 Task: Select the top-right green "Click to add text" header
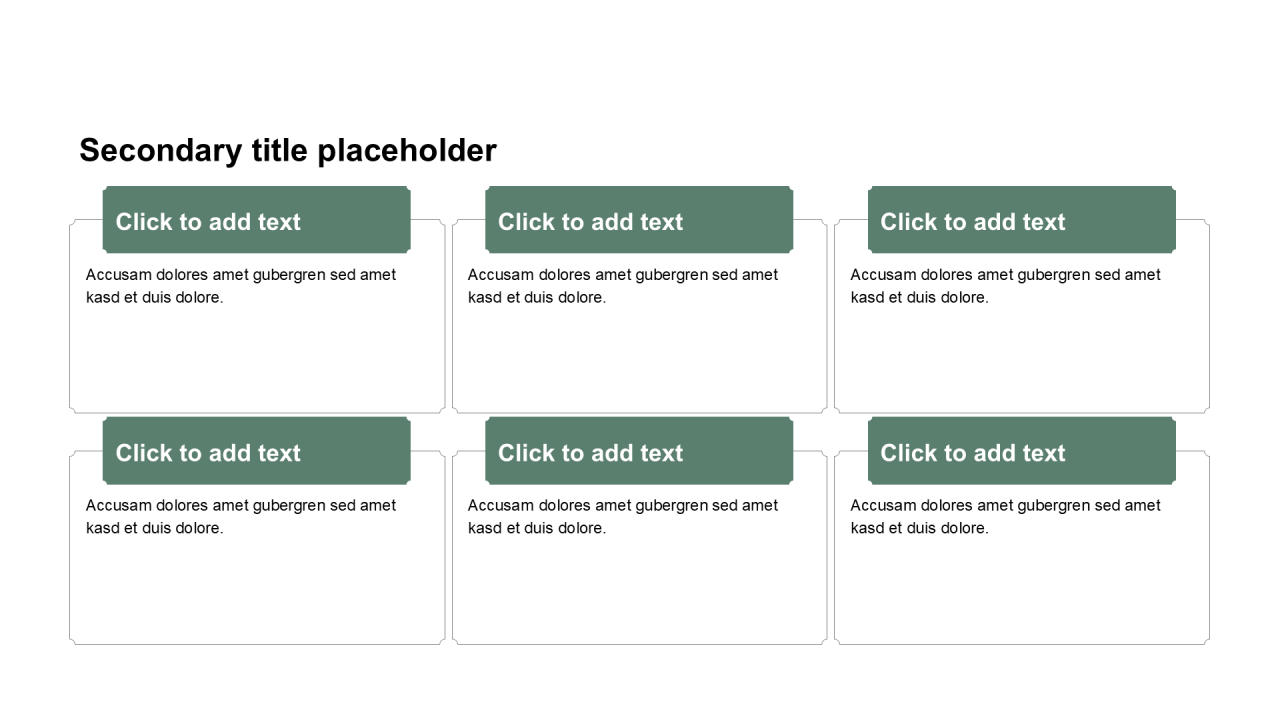coord(1021,221)
